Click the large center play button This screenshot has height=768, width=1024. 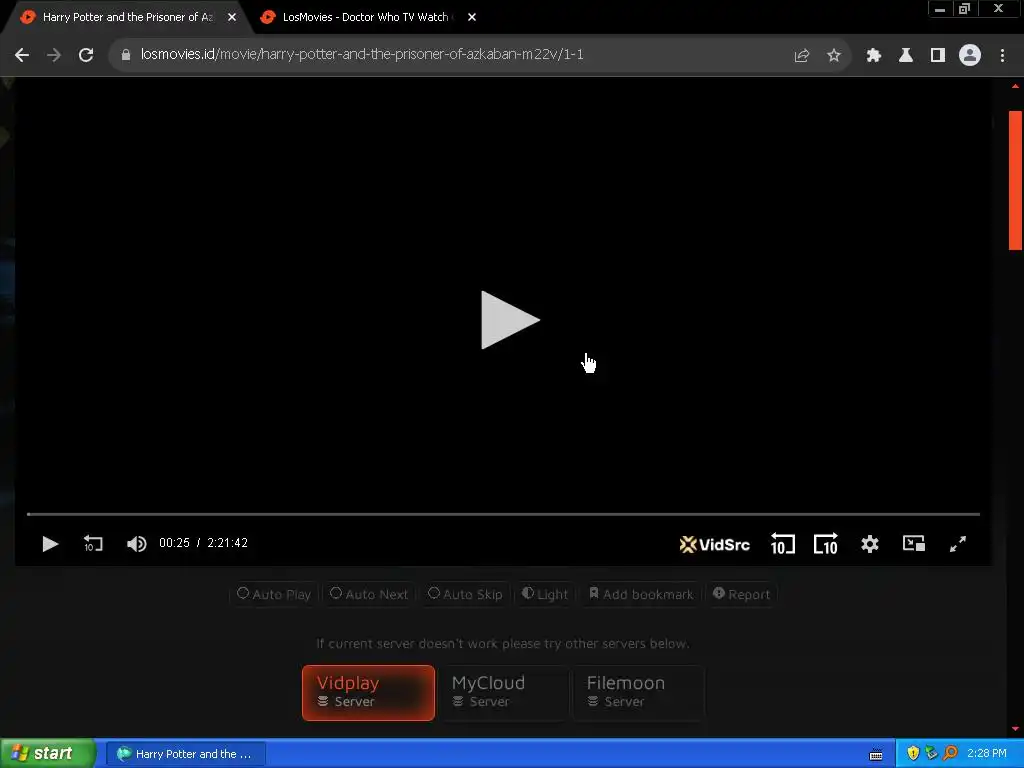(509, 320)
